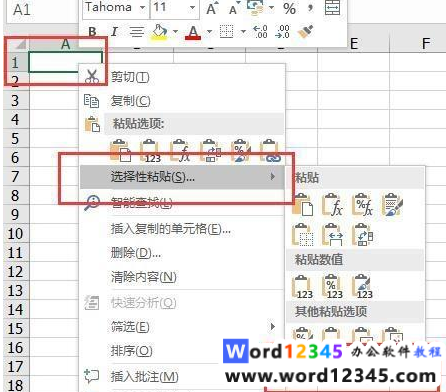Viewport: 446px width, 392px height.
Task: Choose 删除(D)... from the context menu
Action: coord(182,253)
